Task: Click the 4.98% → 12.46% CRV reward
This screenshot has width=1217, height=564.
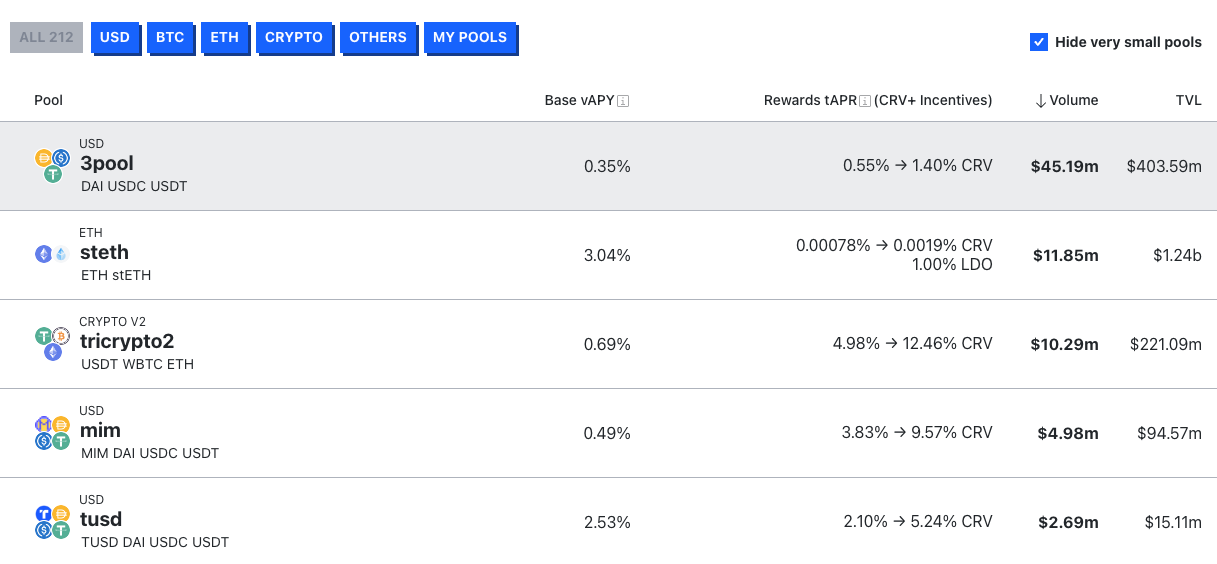Action: click(913, 343)
